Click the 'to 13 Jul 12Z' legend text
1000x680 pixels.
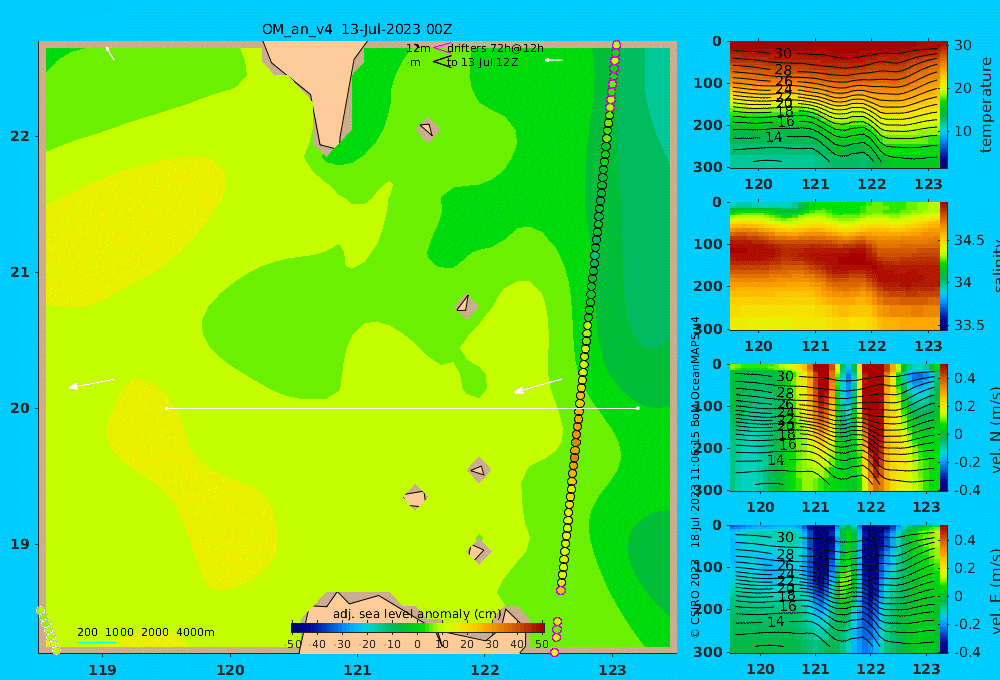pos(482,63)
